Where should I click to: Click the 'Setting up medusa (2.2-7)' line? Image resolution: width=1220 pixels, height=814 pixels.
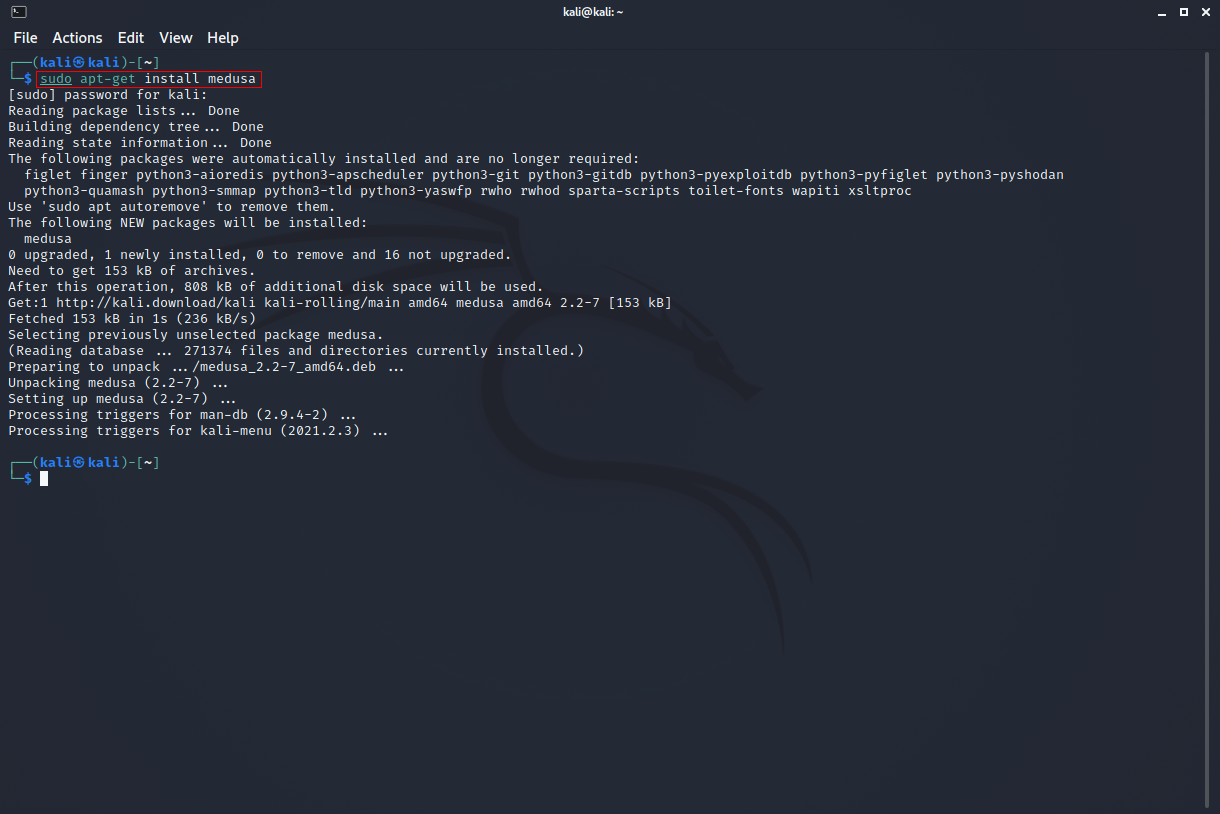tap(122, 399)
